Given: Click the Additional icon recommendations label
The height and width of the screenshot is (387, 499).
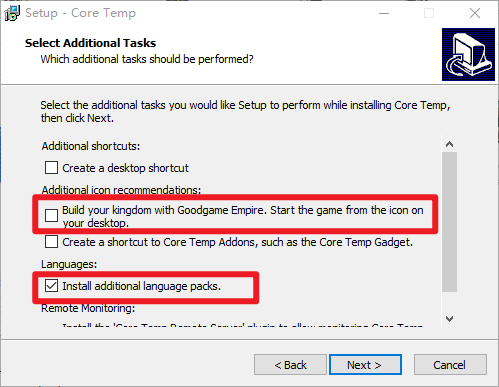Looking at the screenshot, I should tap(121, 190).
